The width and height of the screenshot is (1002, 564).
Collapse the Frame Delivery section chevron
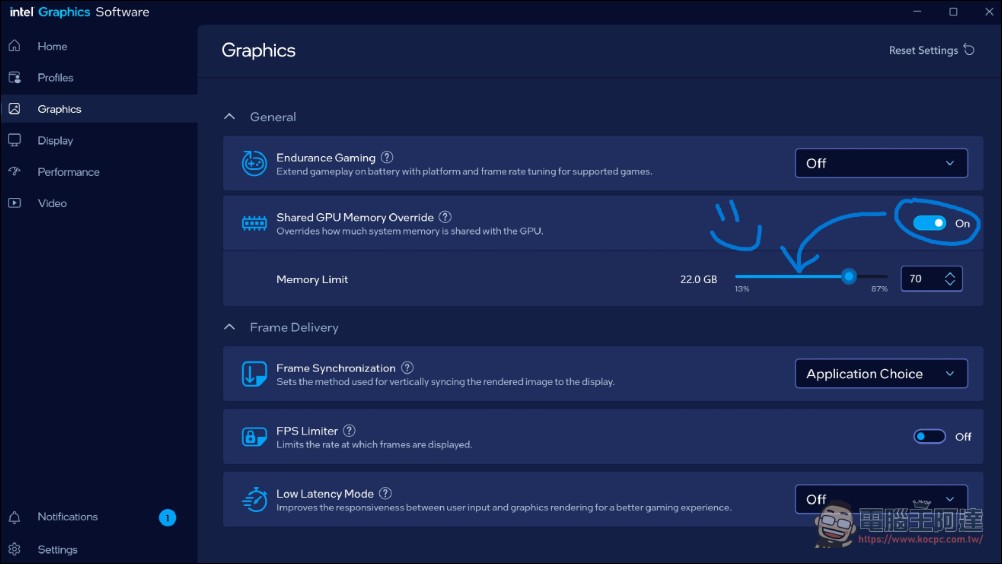point(229,327)
